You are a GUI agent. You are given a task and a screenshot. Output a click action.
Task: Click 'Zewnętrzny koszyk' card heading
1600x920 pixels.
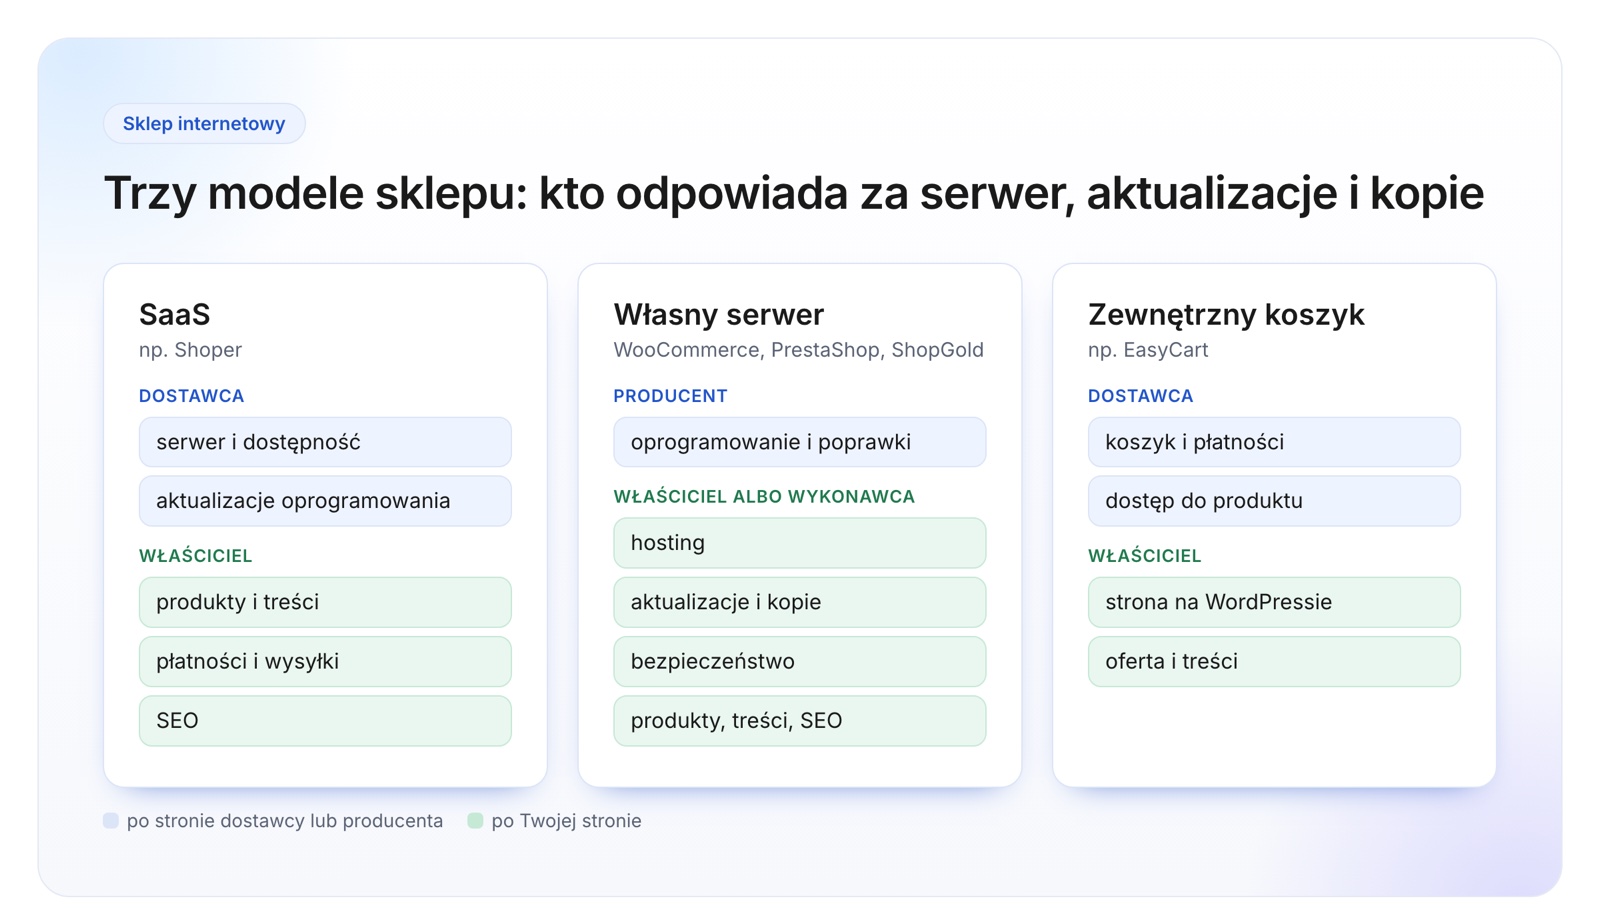pyautogui.click(x=1226, y=314)
